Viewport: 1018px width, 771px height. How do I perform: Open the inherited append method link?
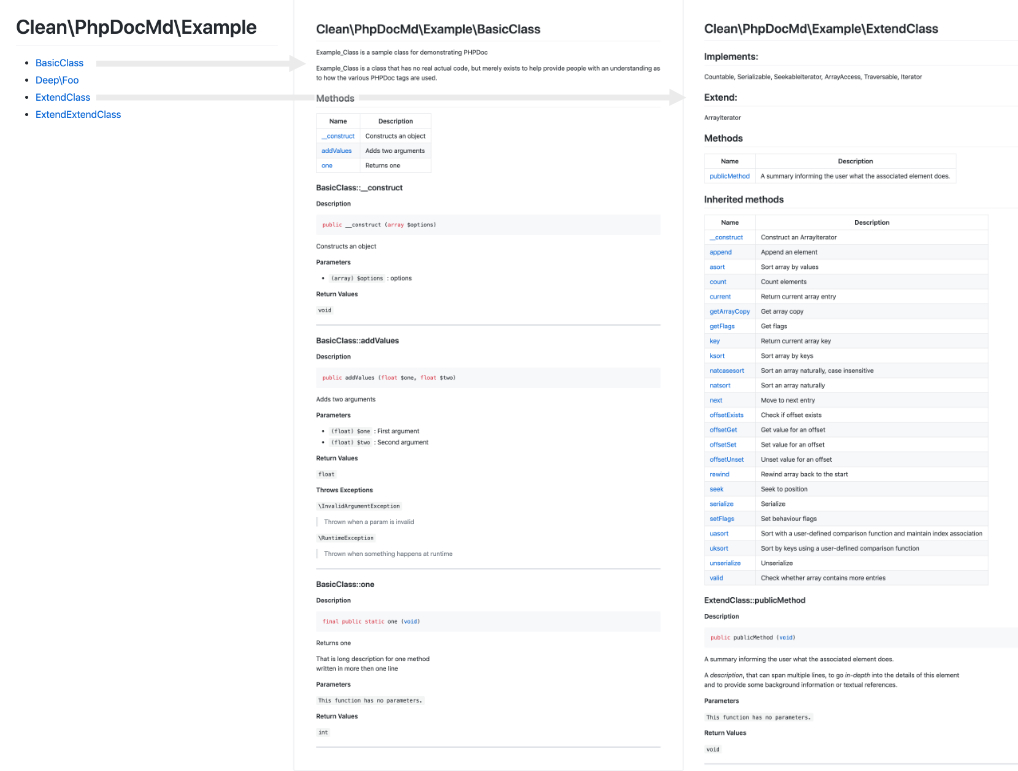[x=720, y=252]
